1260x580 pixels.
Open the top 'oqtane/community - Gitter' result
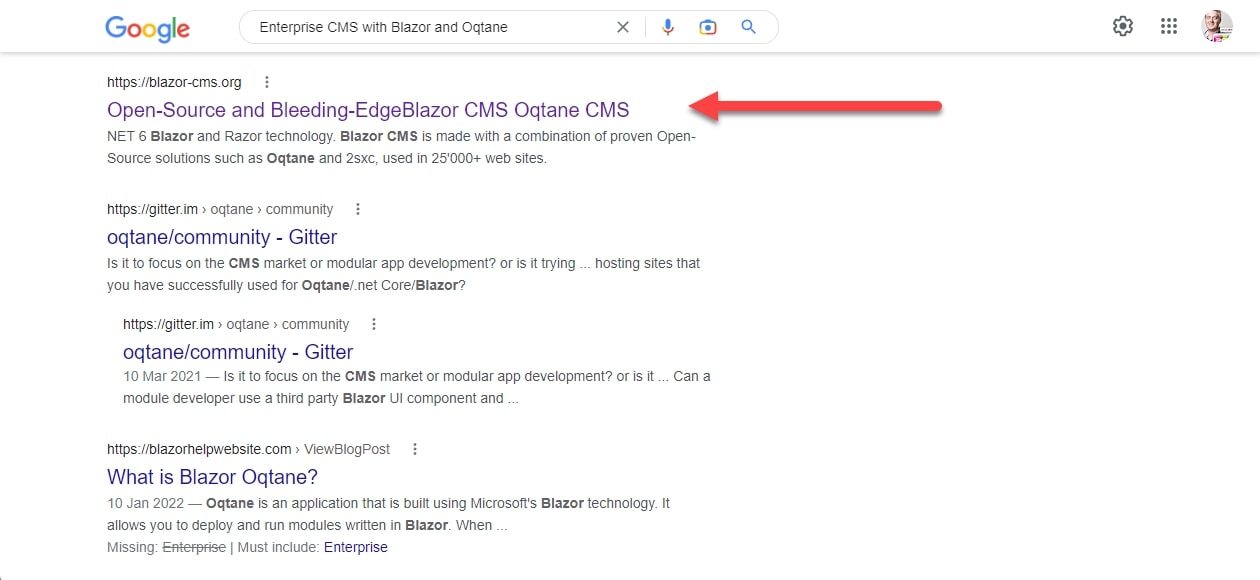click(222, 237)
